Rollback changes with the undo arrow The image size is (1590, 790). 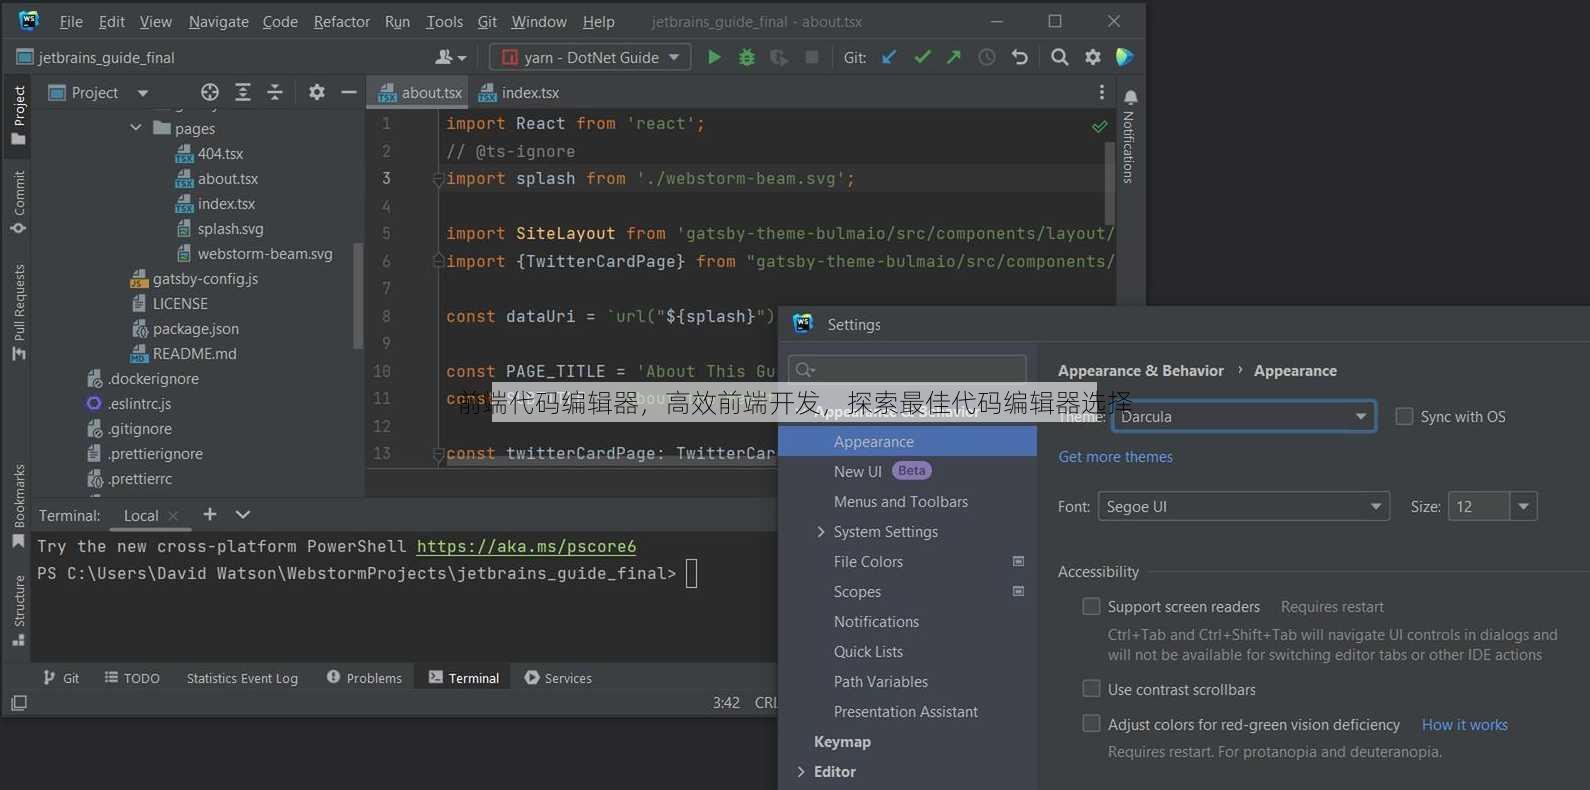click(1020, 58)
